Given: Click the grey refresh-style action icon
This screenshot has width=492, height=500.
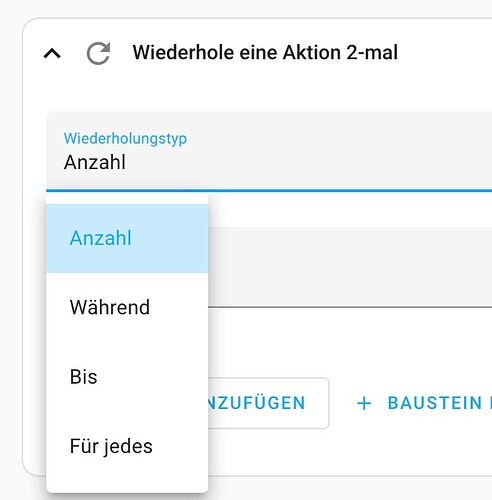Looking at the screenshot, I should [98, 53].
